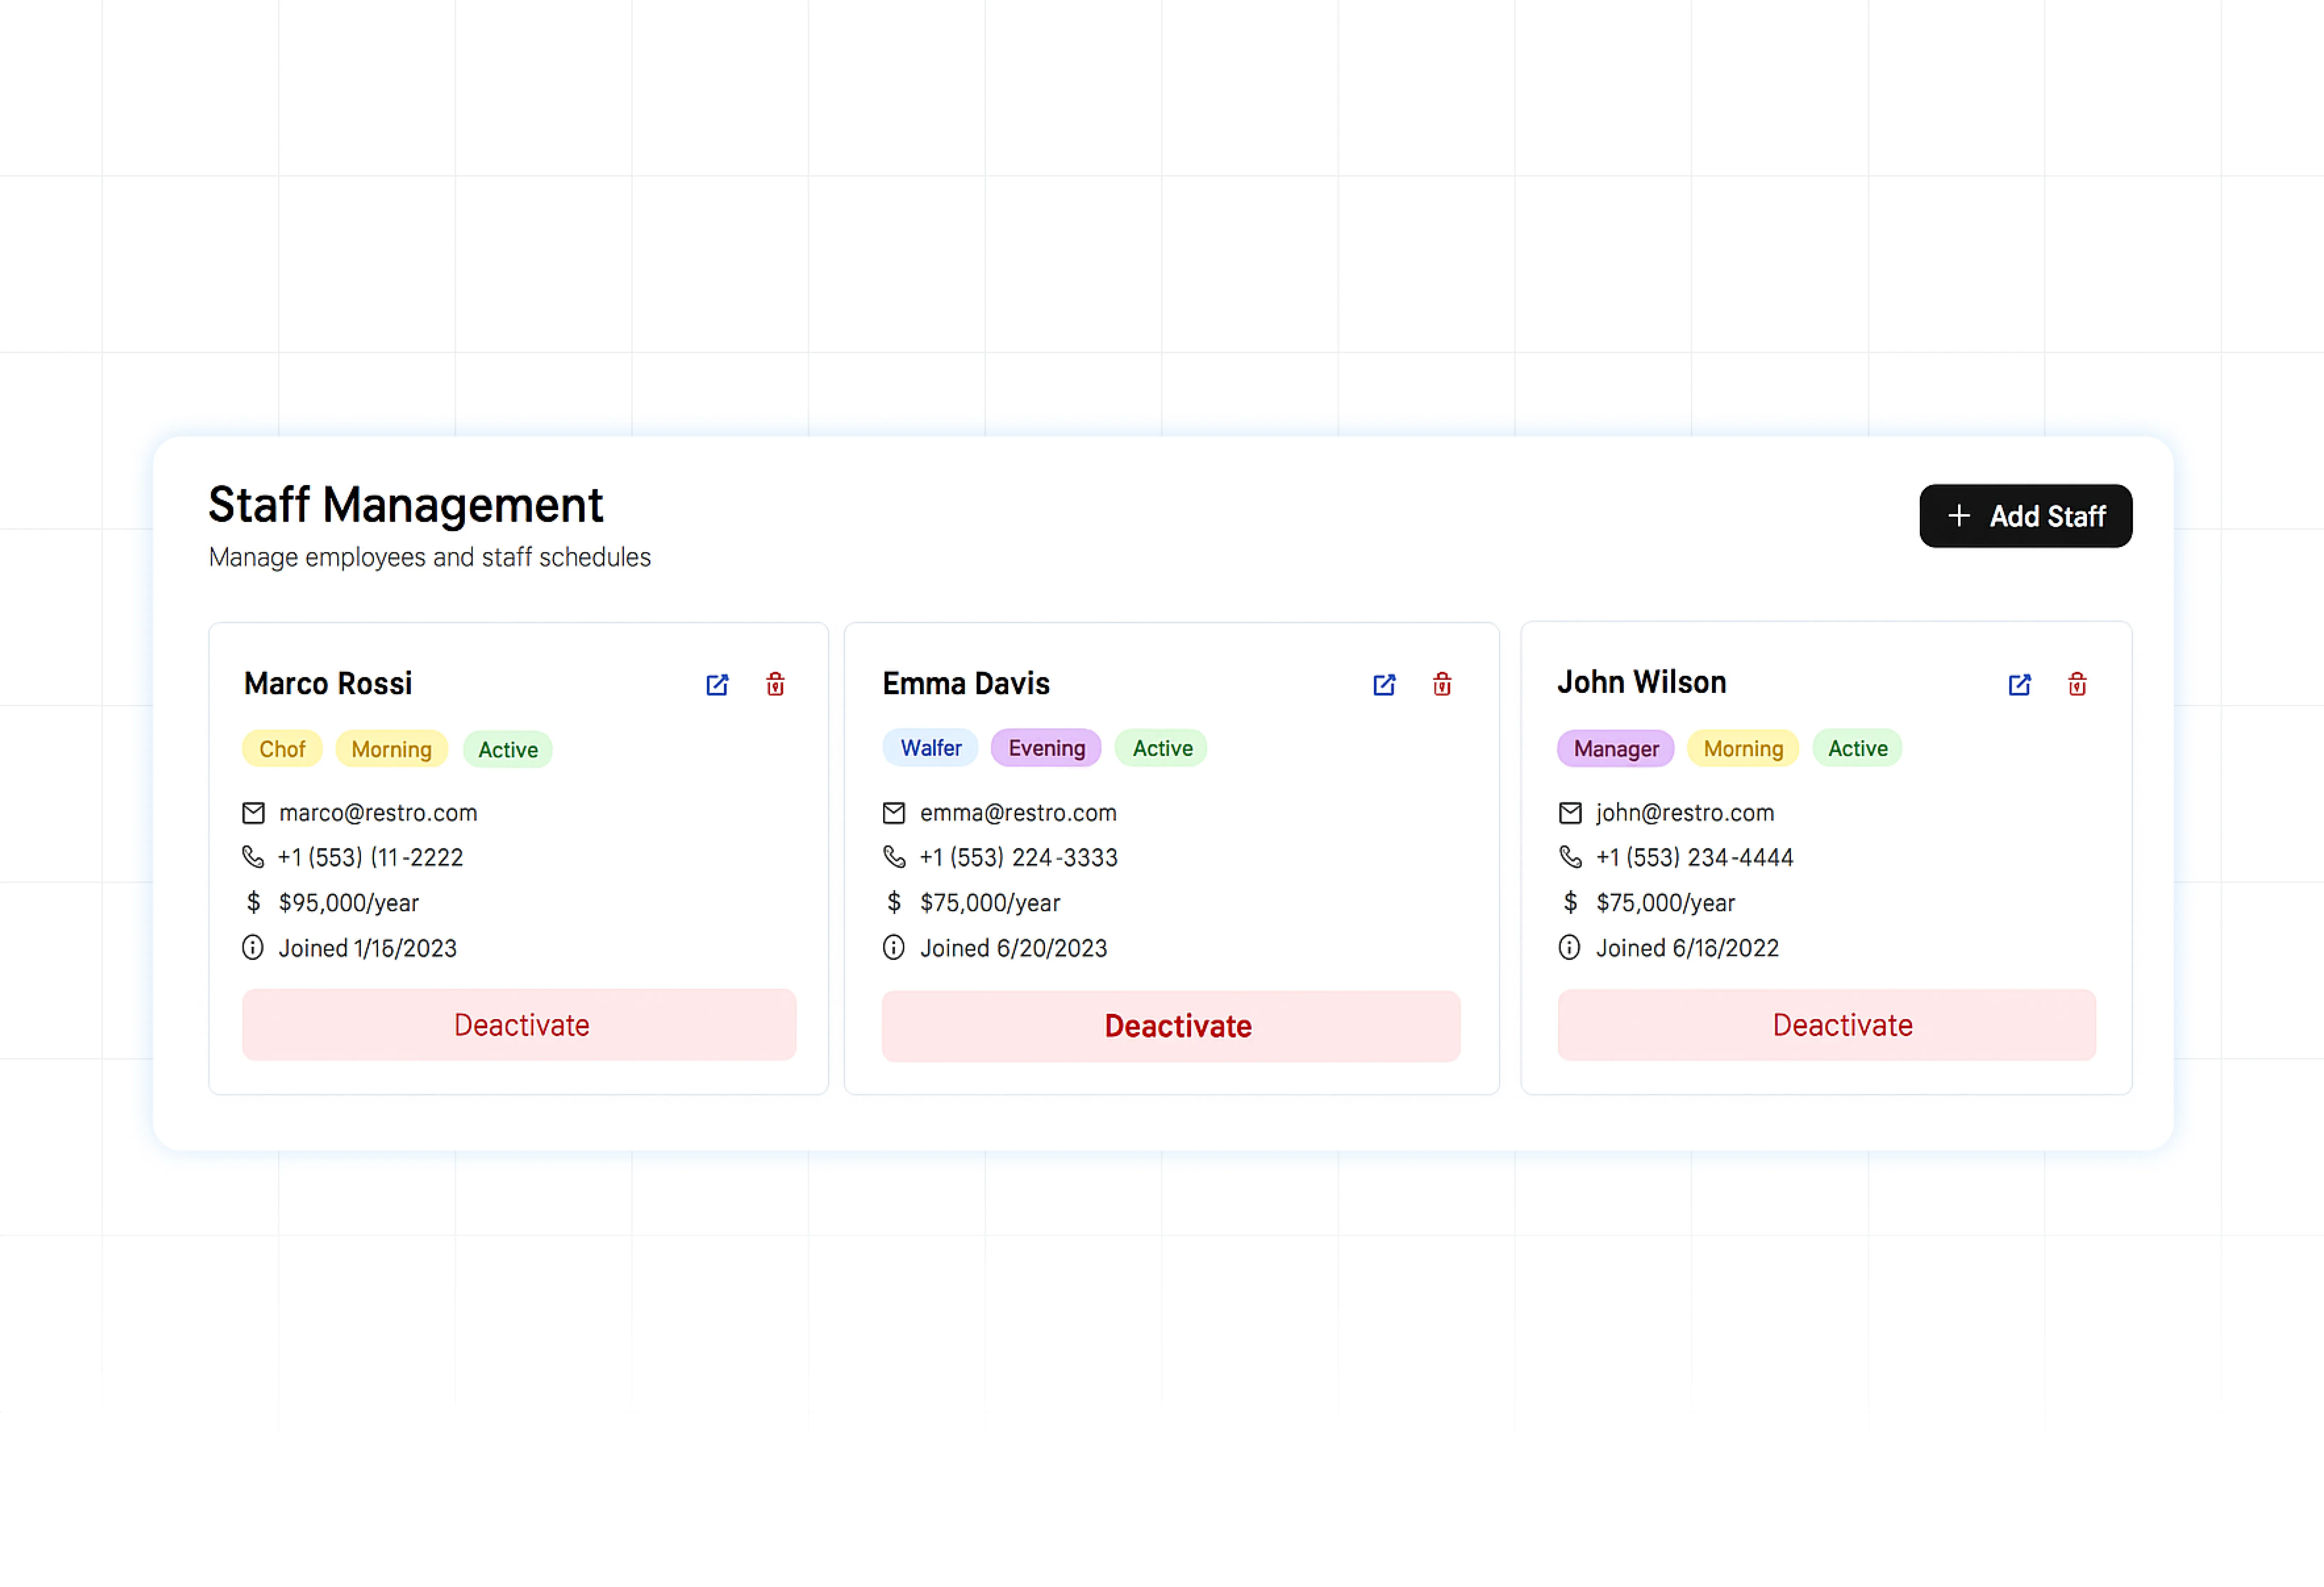Open Emma Davis's edit icon

[1384, 685]
